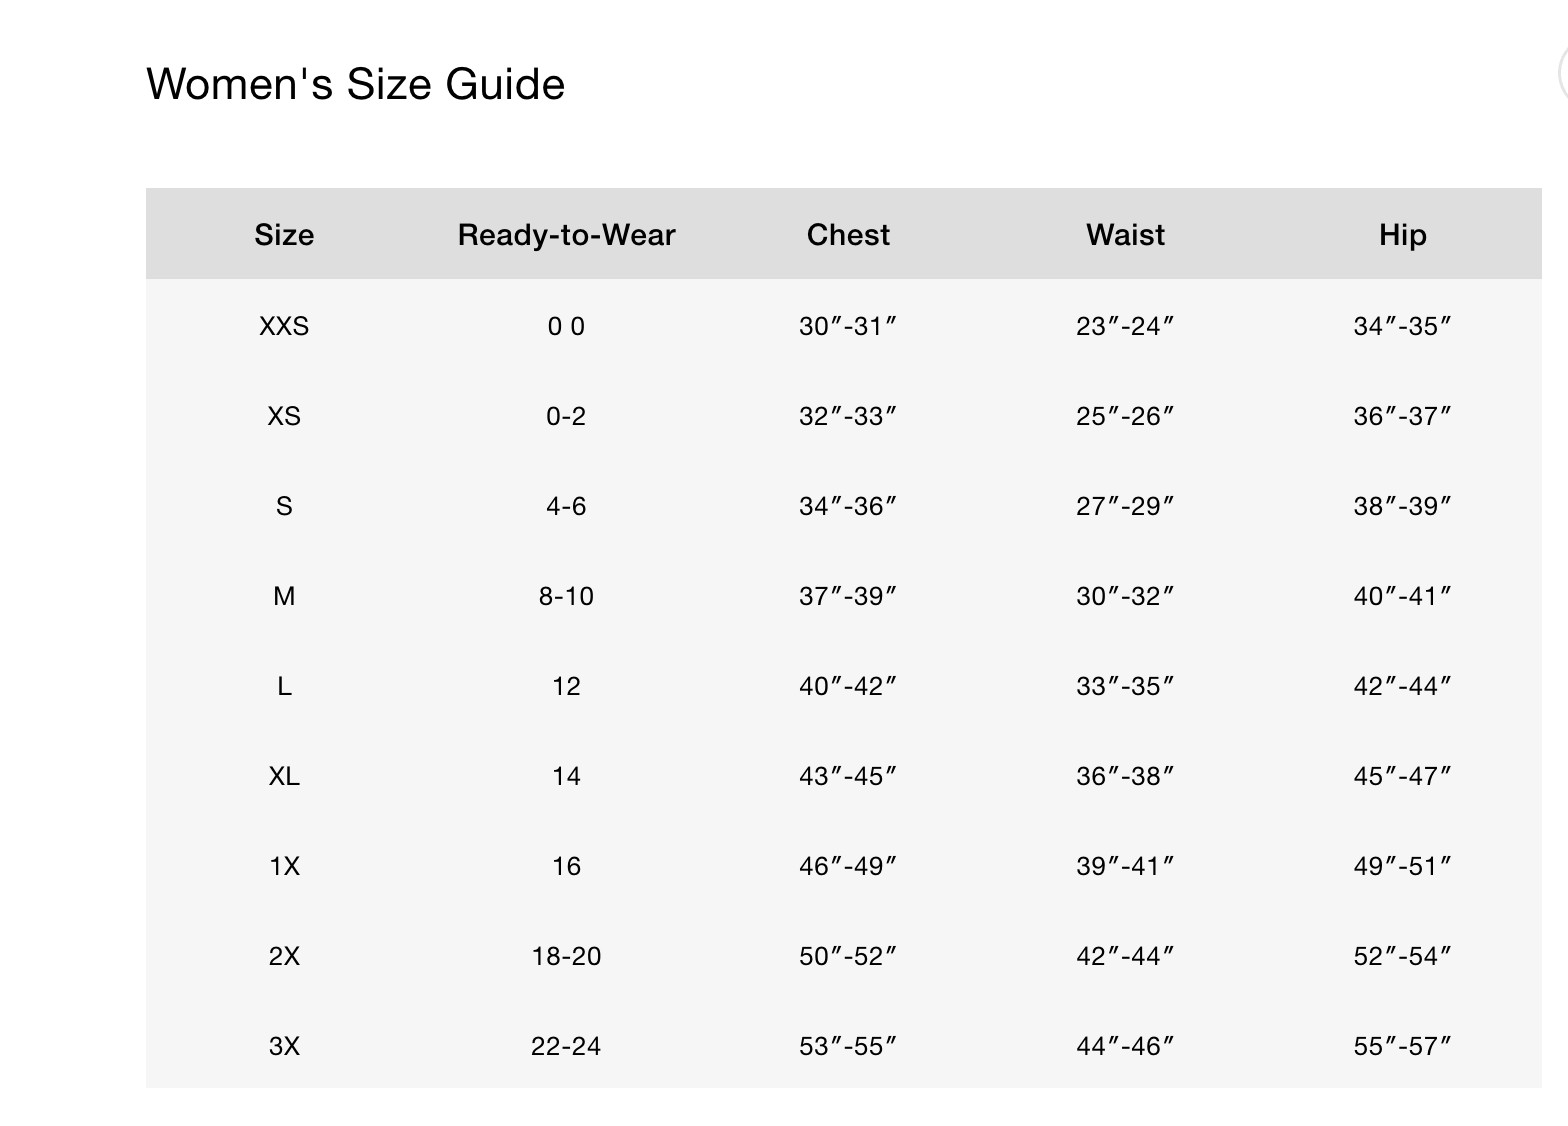Click chest measurement 40″-42″

[848, 686]
